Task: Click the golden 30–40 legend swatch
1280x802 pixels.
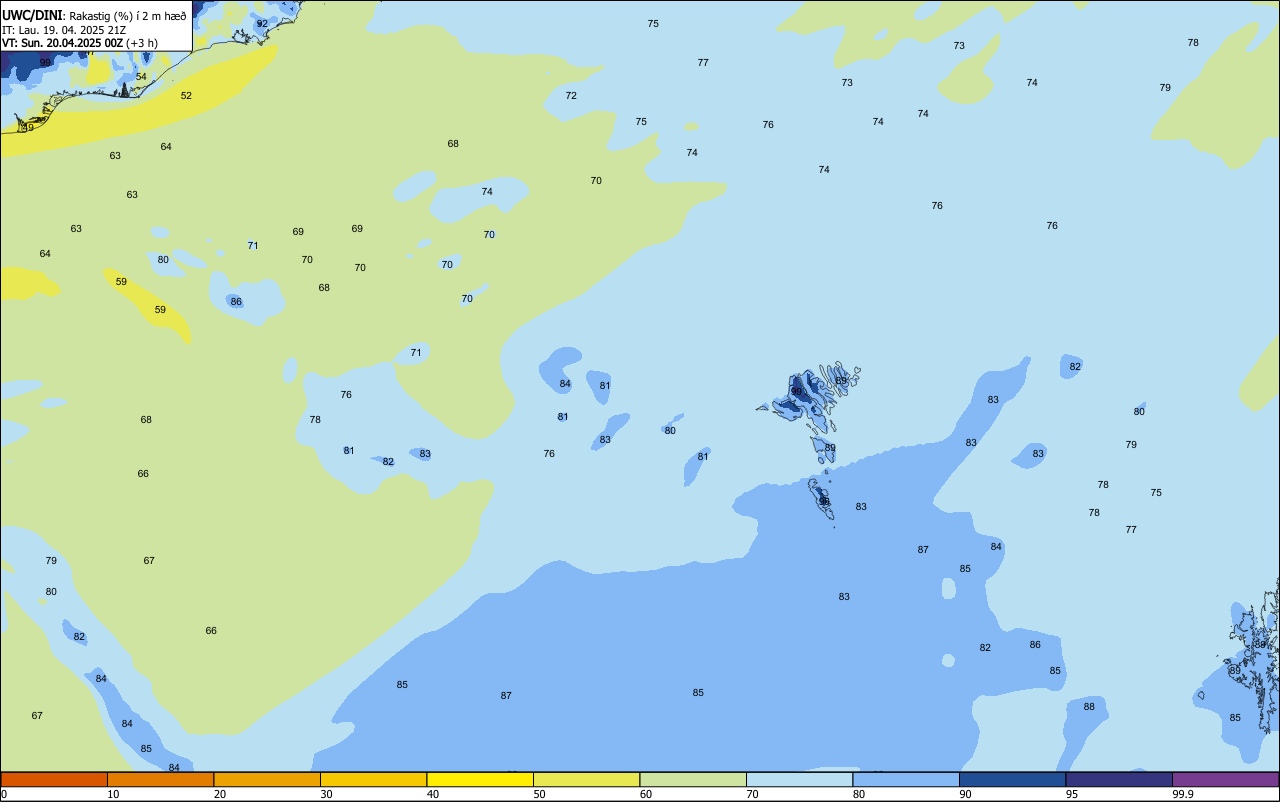Action: pyautogui.click(x=373, y=779)
